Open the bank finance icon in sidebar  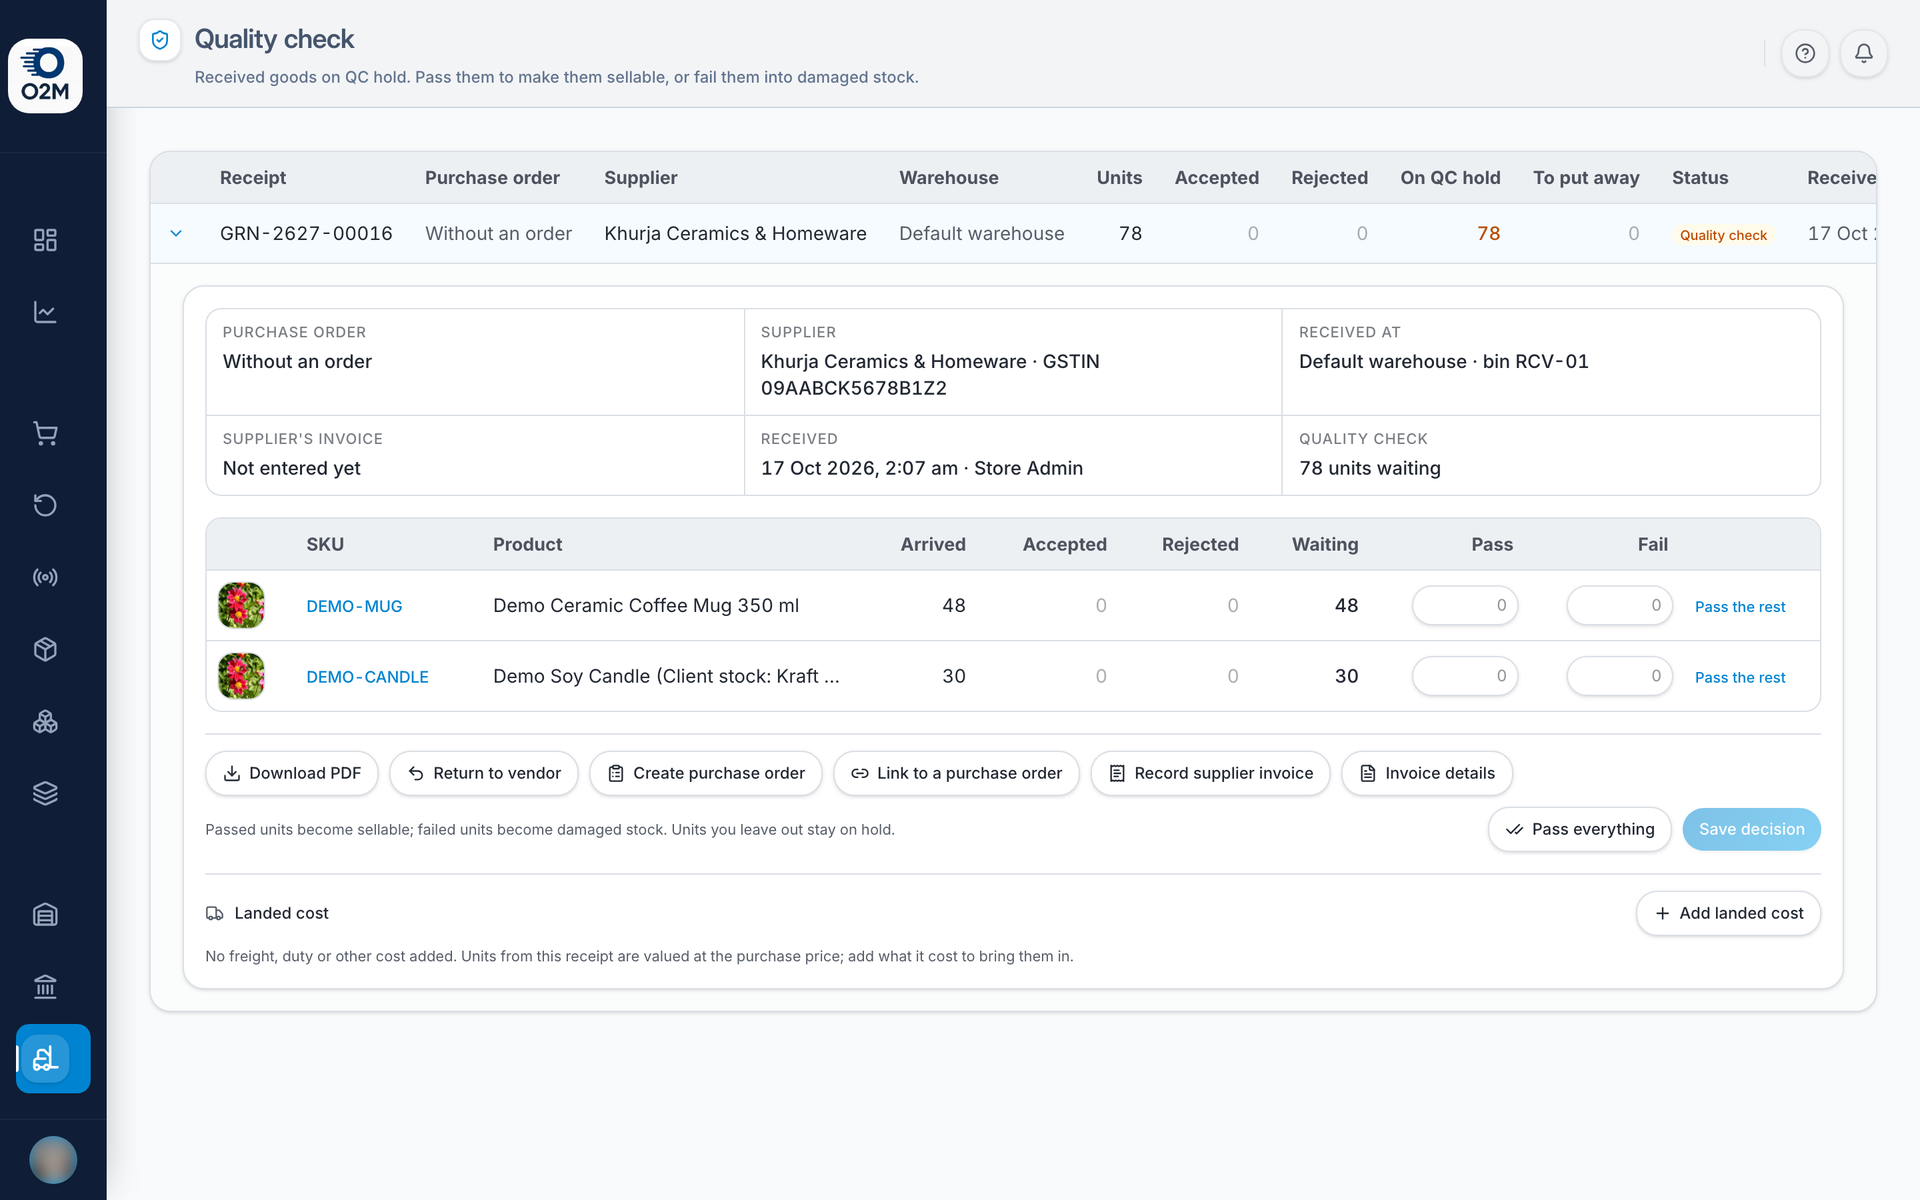pos(45,987)
